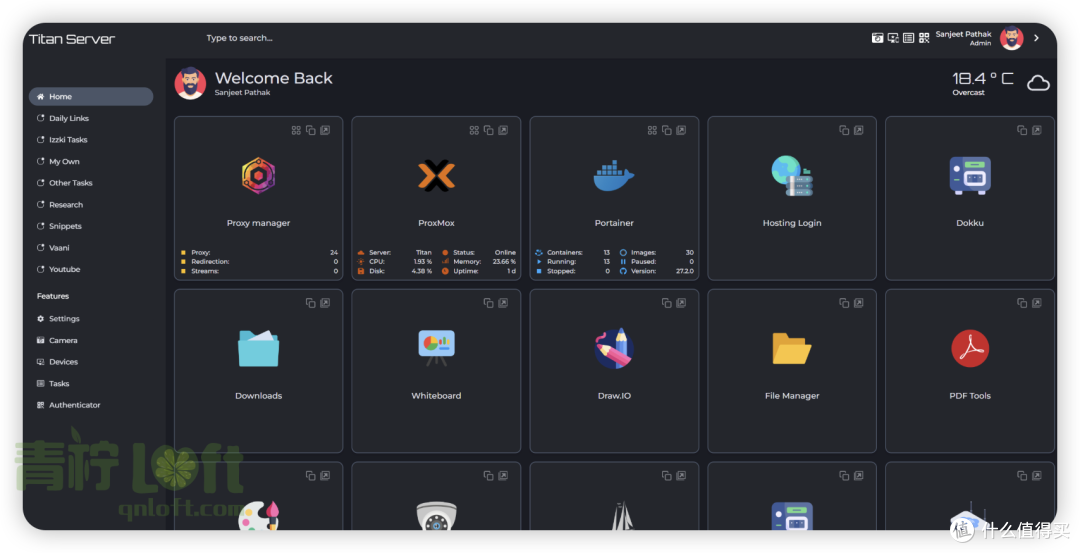Click open-external icon on ProxMox card
The height and width of the screenshot is (553, 1080).
point(503,130)
